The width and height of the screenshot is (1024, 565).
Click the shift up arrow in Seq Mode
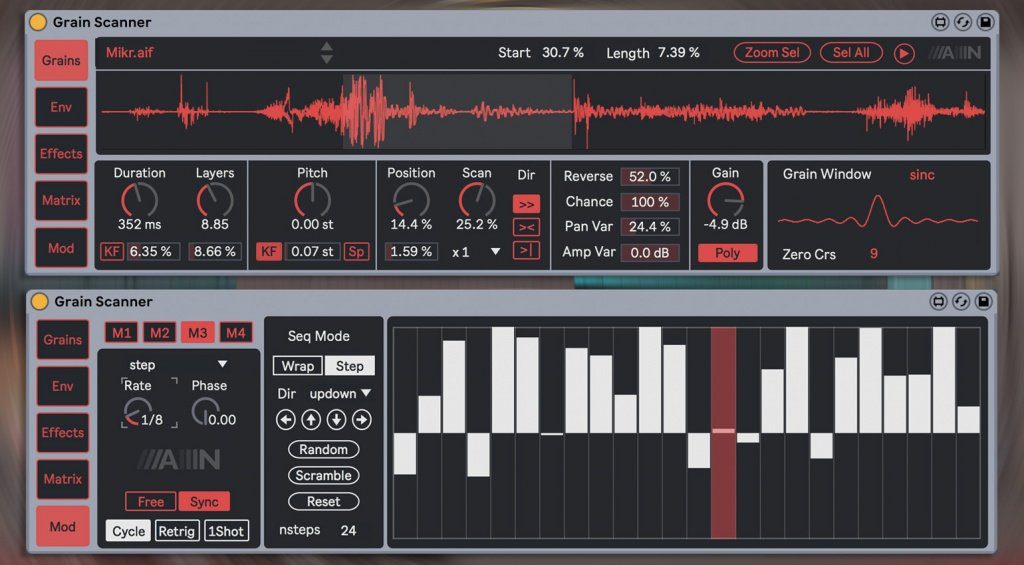311,419
